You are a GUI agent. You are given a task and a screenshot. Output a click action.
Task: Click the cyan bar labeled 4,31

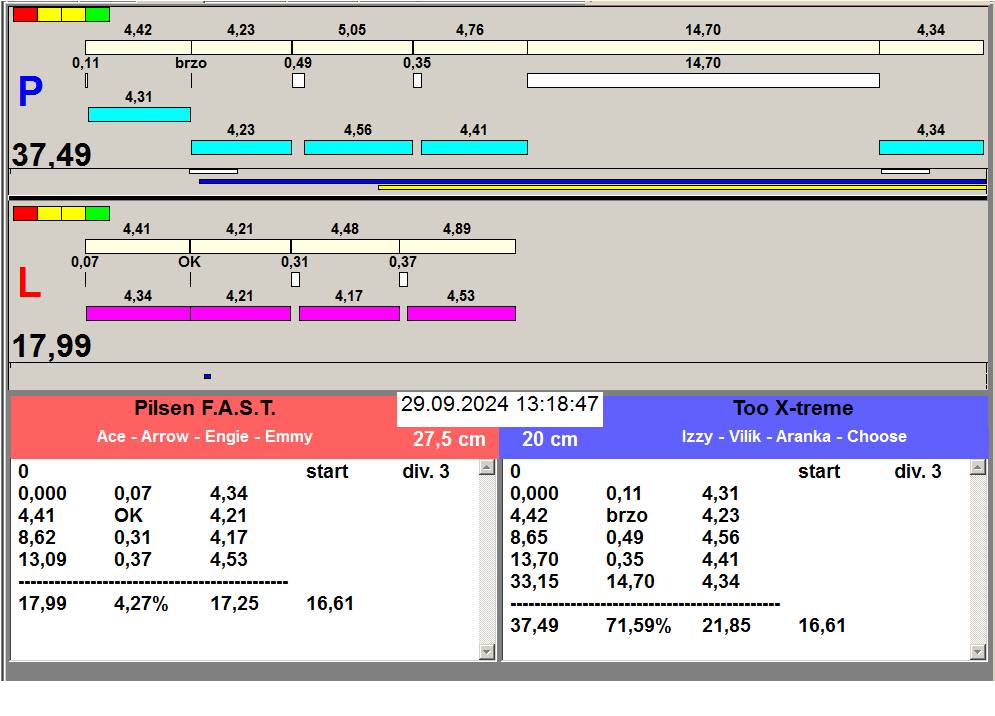139,114
